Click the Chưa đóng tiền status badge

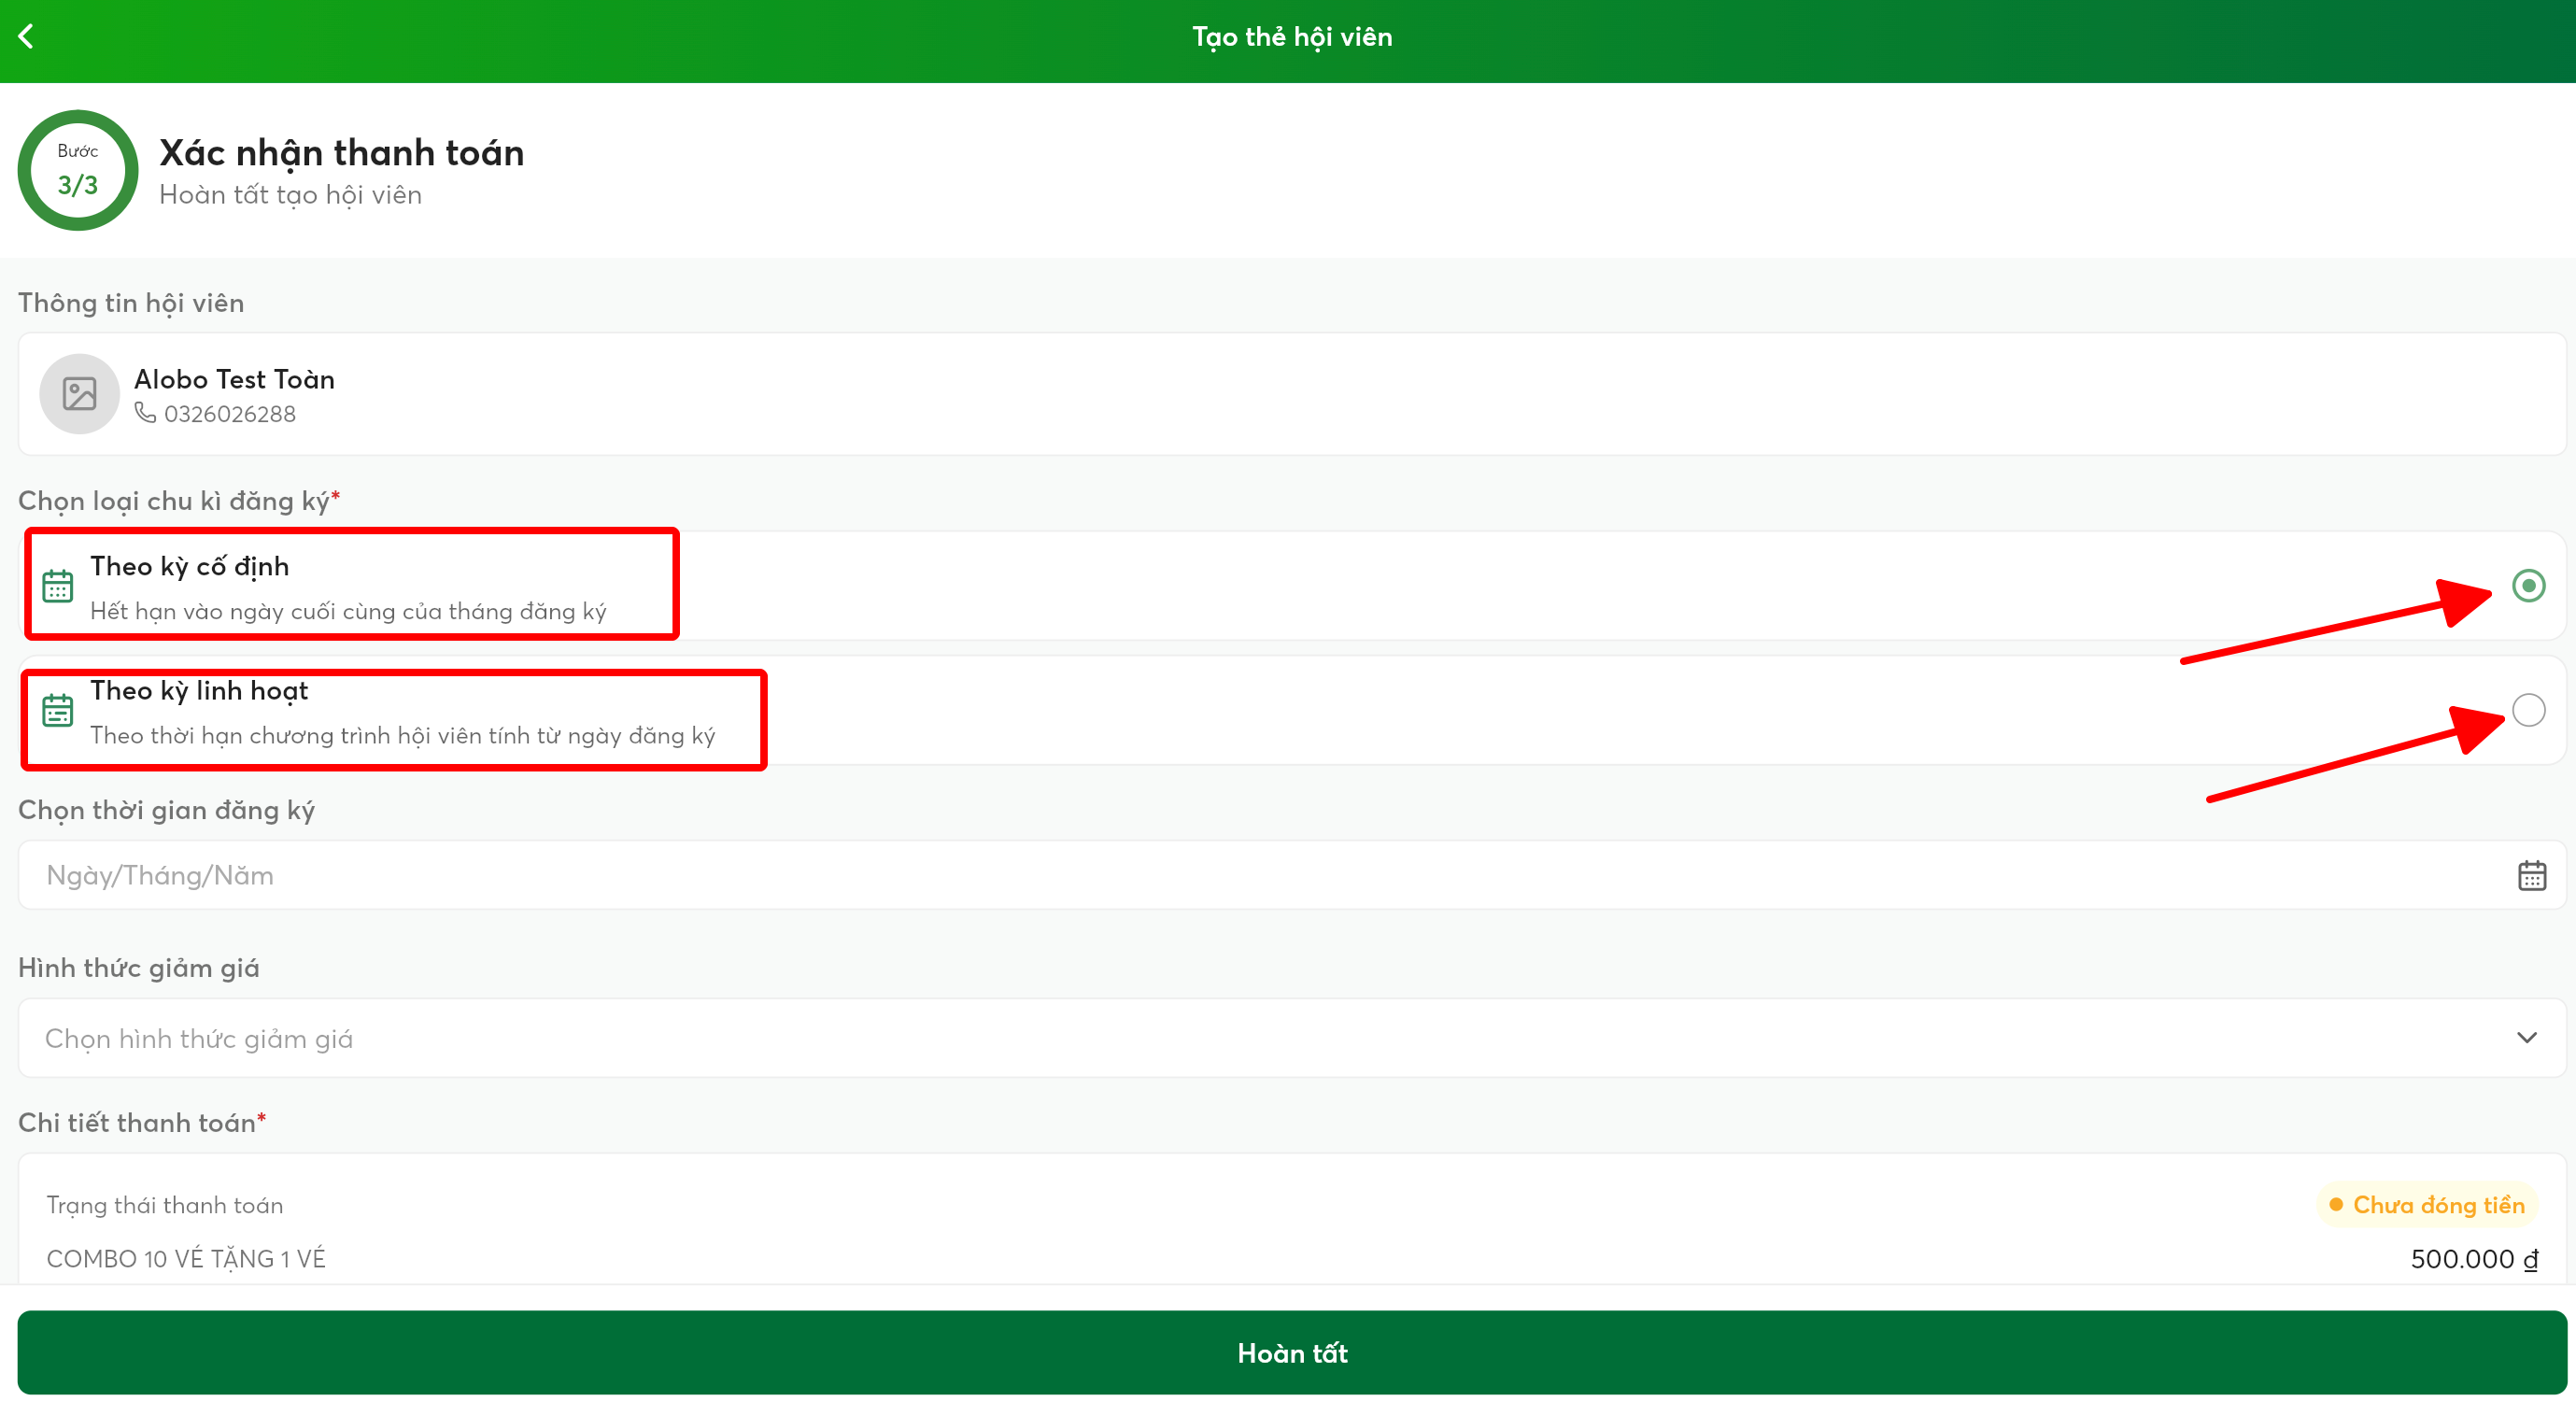(2427, 1205)
